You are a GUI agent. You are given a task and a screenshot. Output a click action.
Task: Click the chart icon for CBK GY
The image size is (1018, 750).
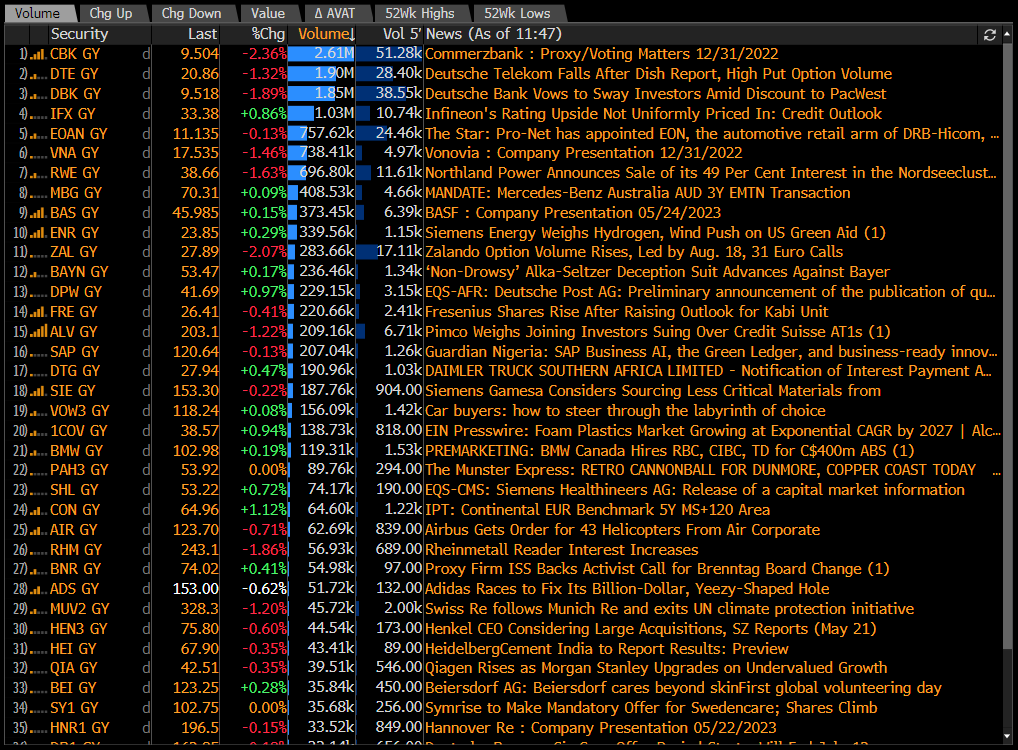(38, 55)
